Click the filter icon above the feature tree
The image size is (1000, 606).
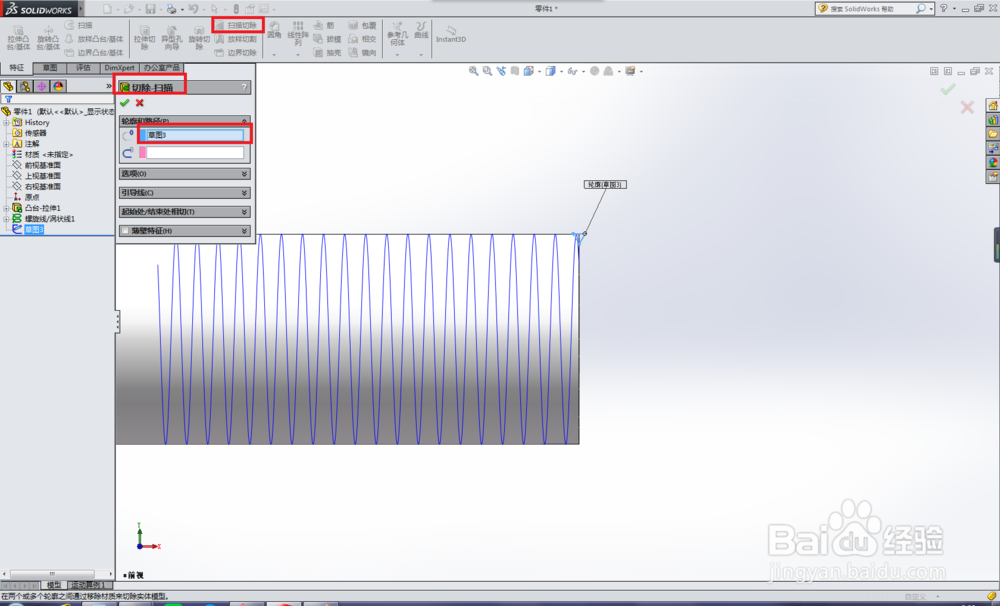pos(8,99)
